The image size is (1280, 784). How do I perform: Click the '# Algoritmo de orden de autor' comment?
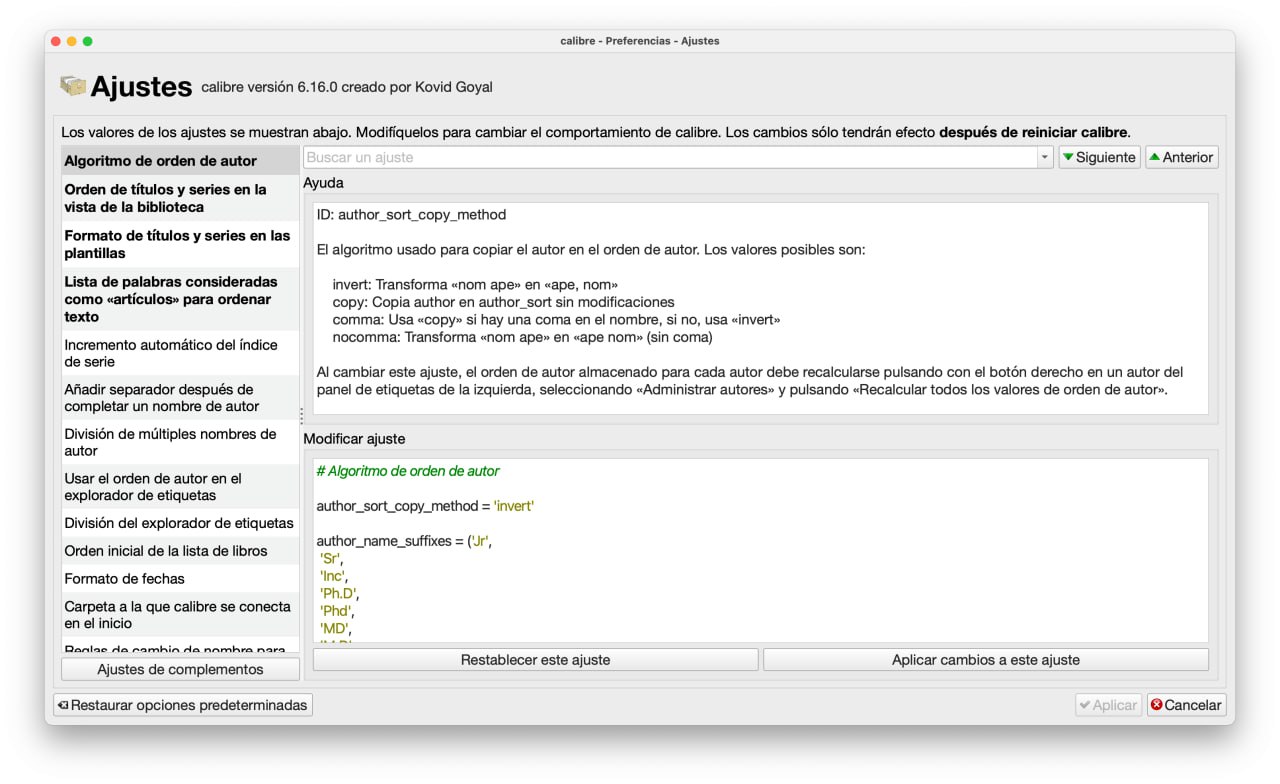[x=408, y=471]
